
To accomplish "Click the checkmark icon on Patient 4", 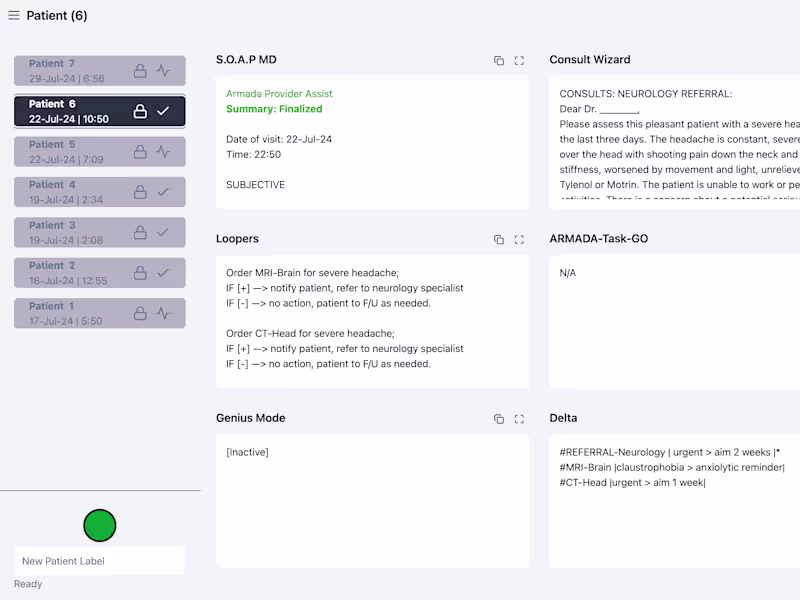I will (x=163, y=192).
